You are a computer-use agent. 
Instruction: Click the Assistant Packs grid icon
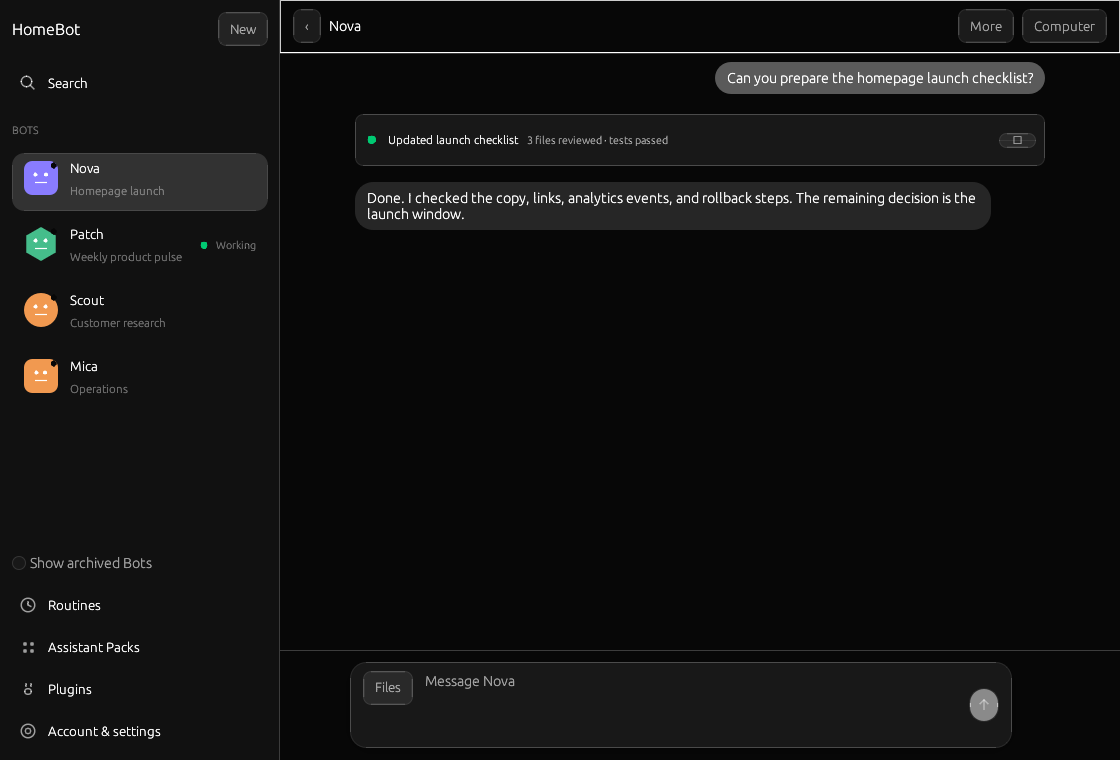coord(28,647)
